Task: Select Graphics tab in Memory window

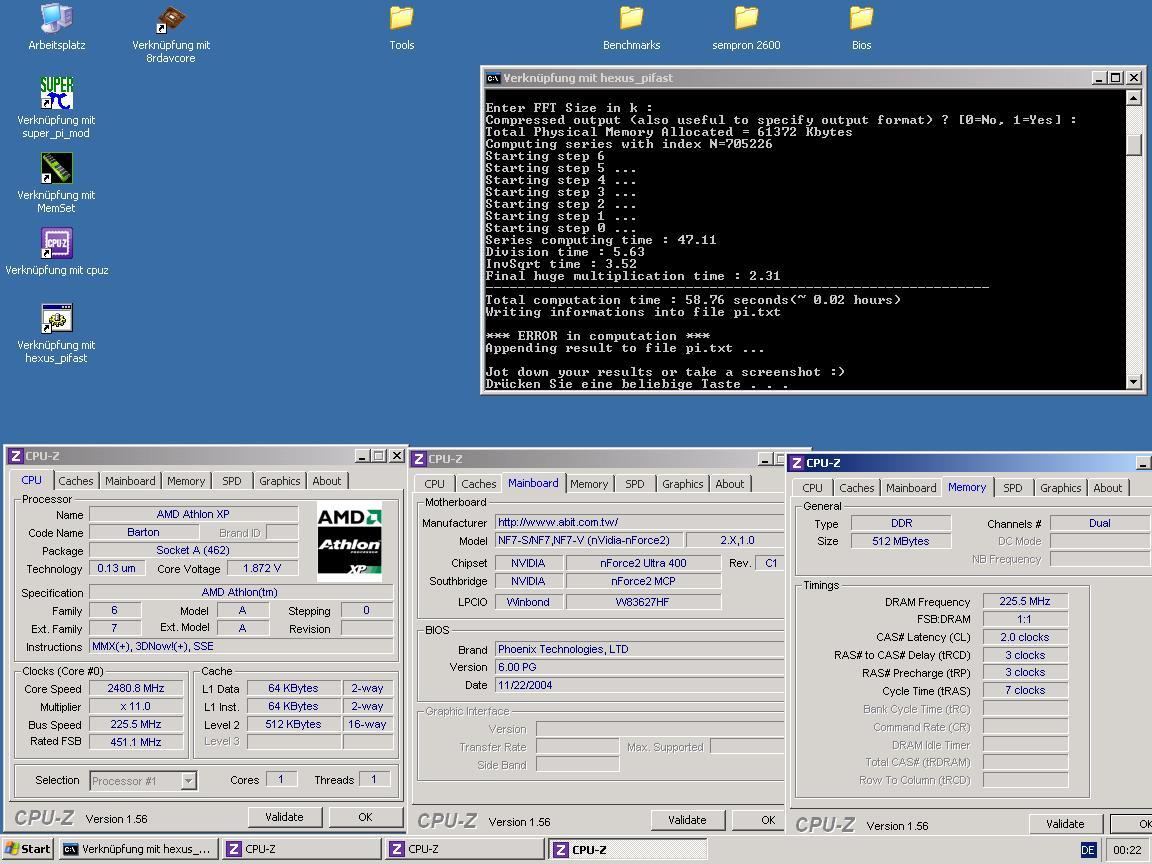Action: tap(1061, 488)
